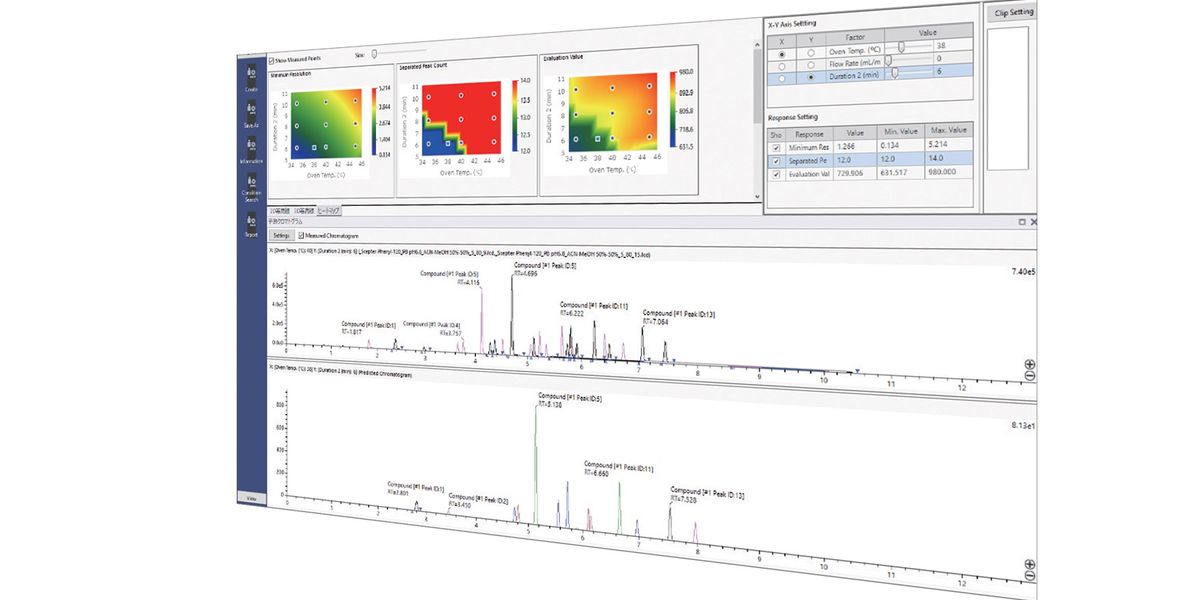
Task: Zoom in on the predicted chromatogram
Action: (1030, 564)
